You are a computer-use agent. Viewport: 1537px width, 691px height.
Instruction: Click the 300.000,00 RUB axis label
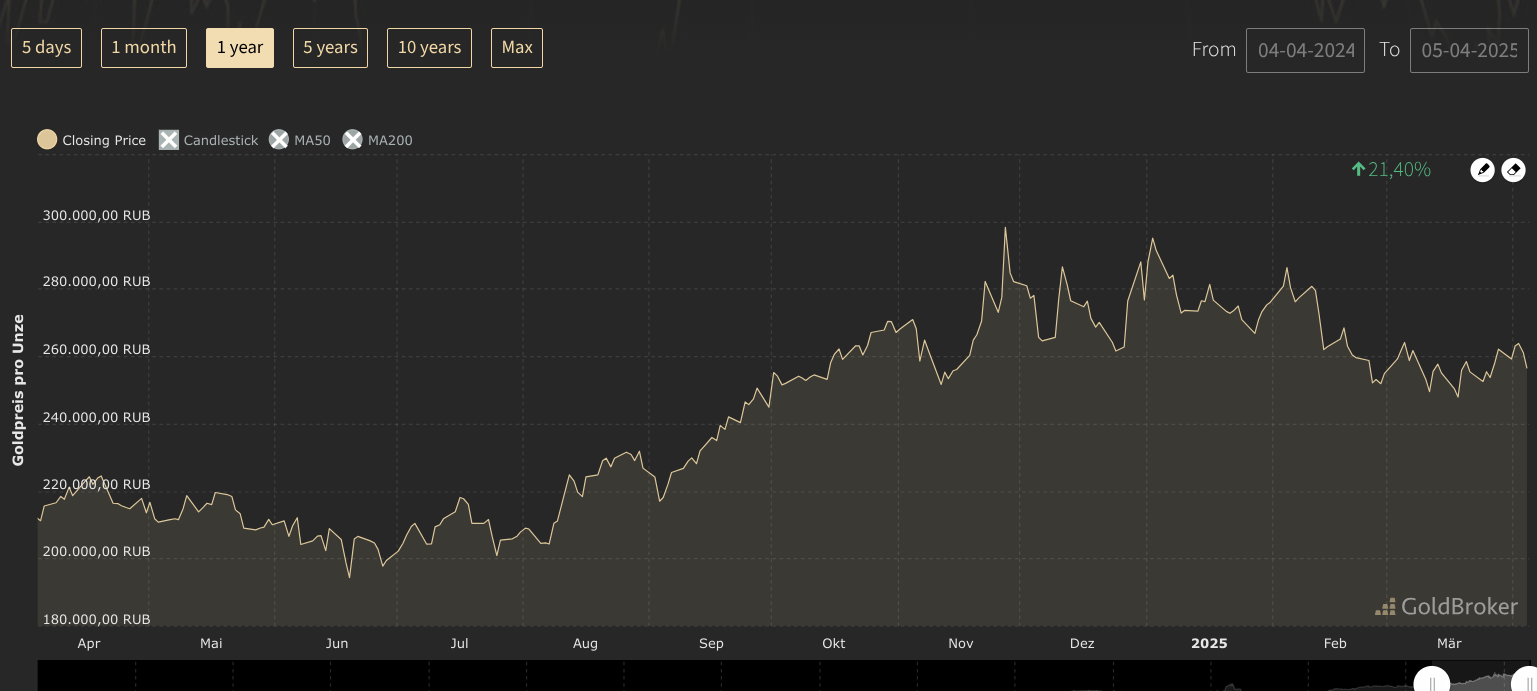pyautogui.click(x=96, y=215)
